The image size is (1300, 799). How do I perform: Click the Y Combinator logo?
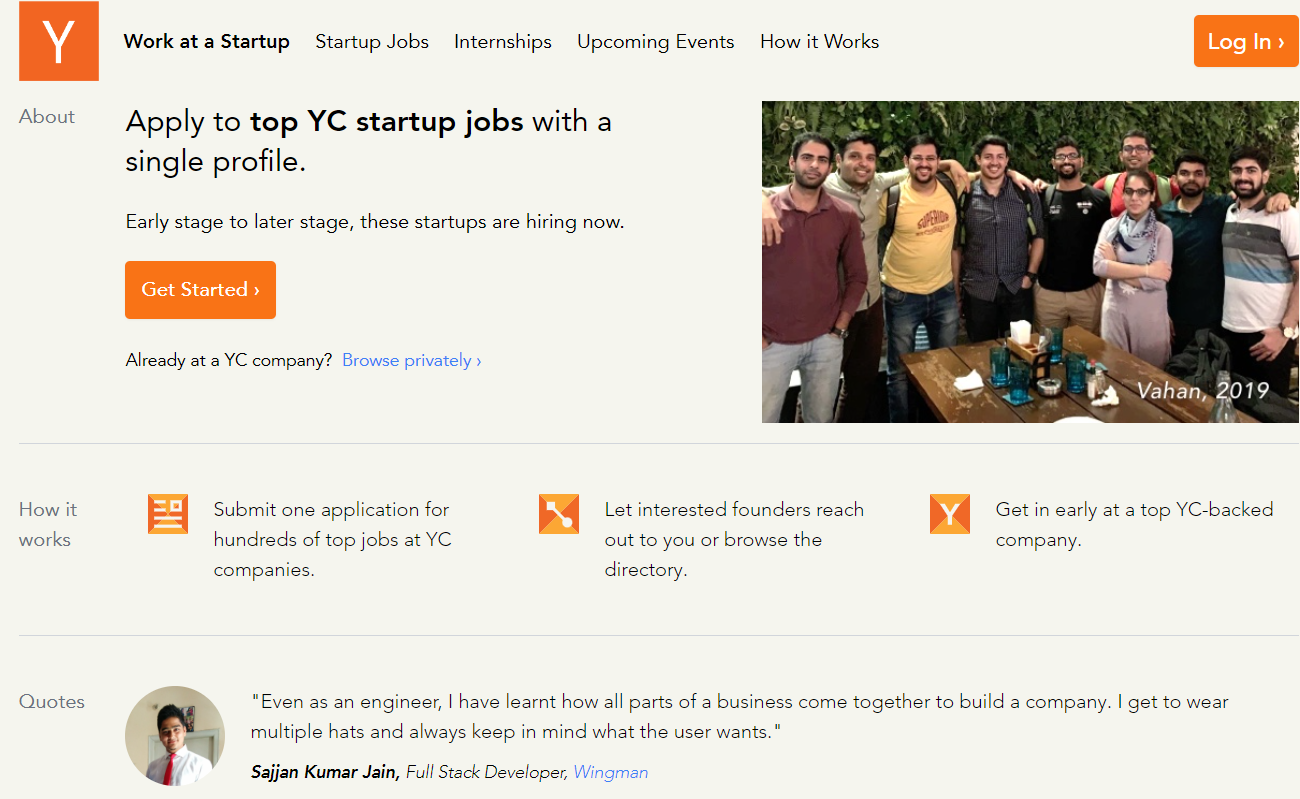(x=59, y=41)
